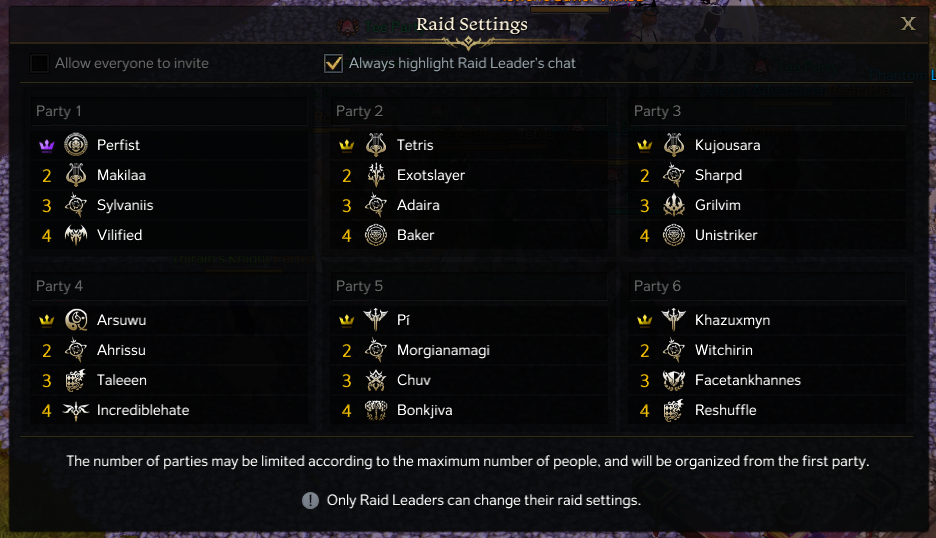Click the class icon next to Vilified
Image resolution: width=936 pixels, height=538 pixels.
coord(76,235)
